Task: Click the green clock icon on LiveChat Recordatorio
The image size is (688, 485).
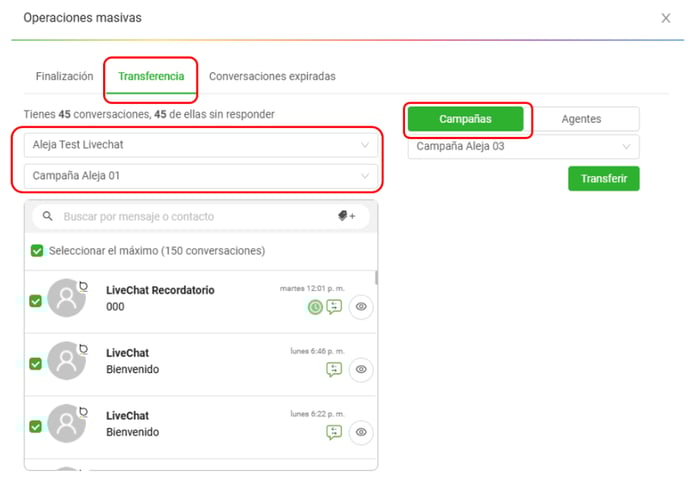Action: 315,307
